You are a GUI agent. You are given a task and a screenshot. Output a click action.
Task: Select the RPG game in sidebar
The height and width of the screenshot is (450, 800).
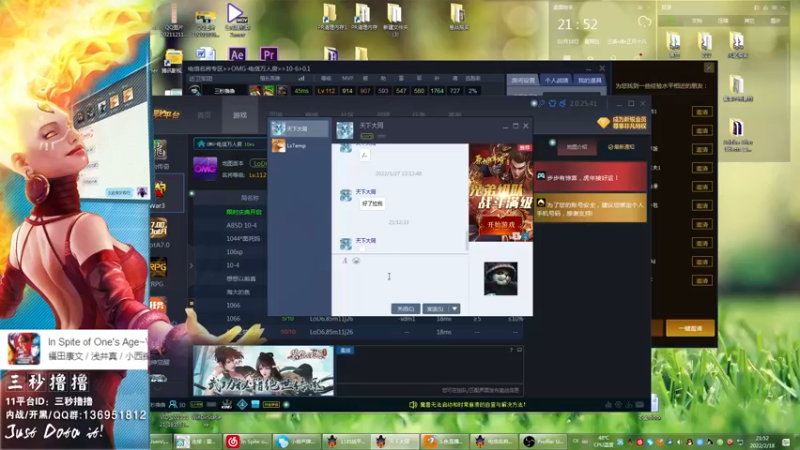(158, 272)
